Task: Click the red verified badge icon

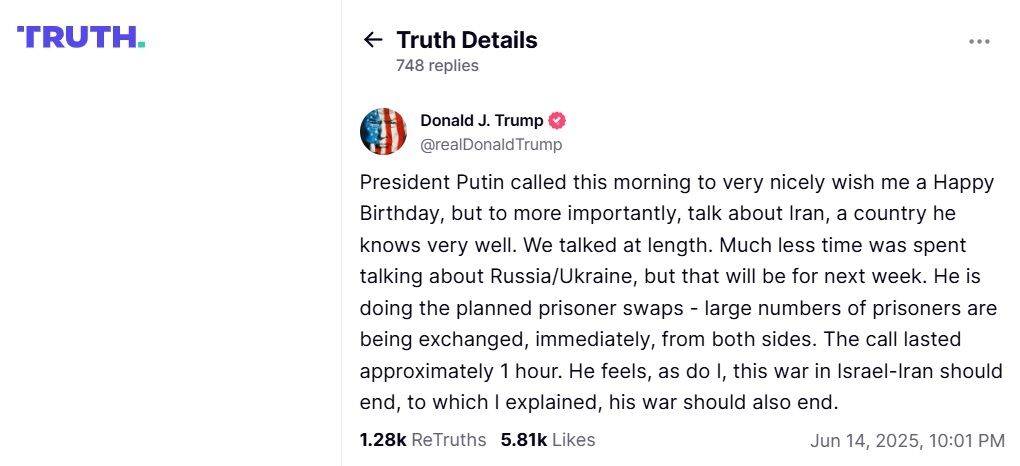Action: [x=557, y=121]
